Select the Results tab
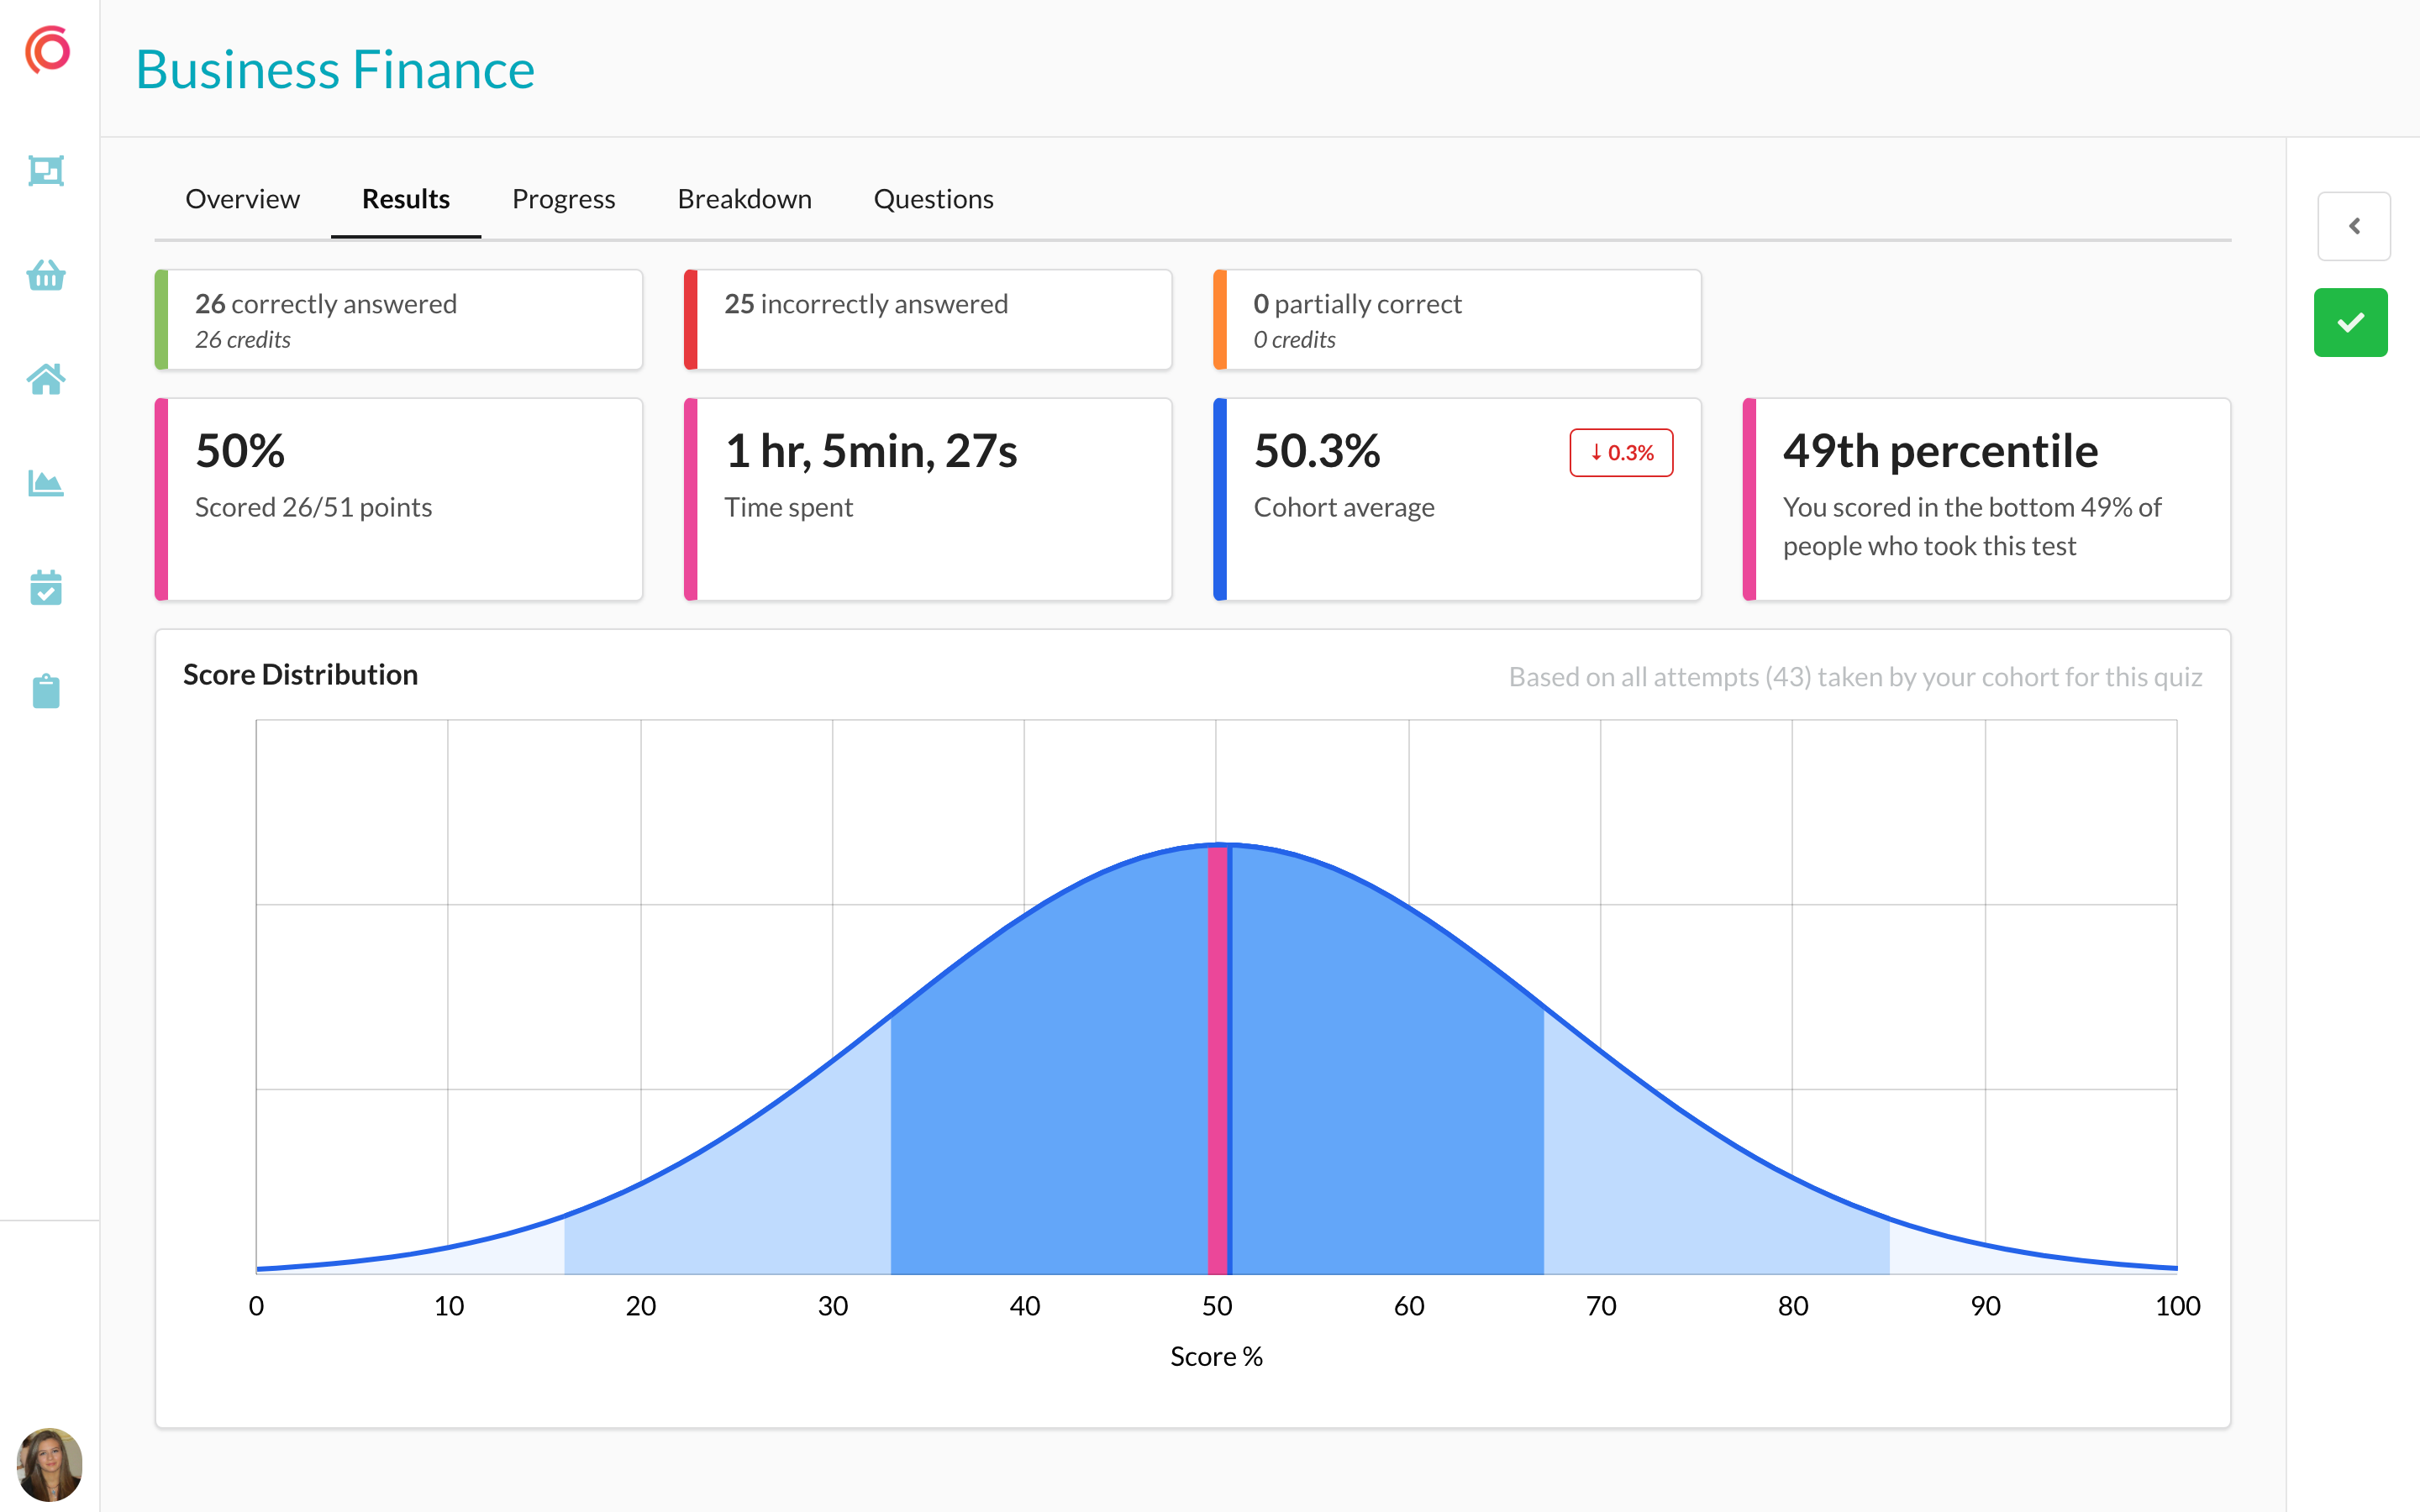2420x1512 pixels. [405, 199]
